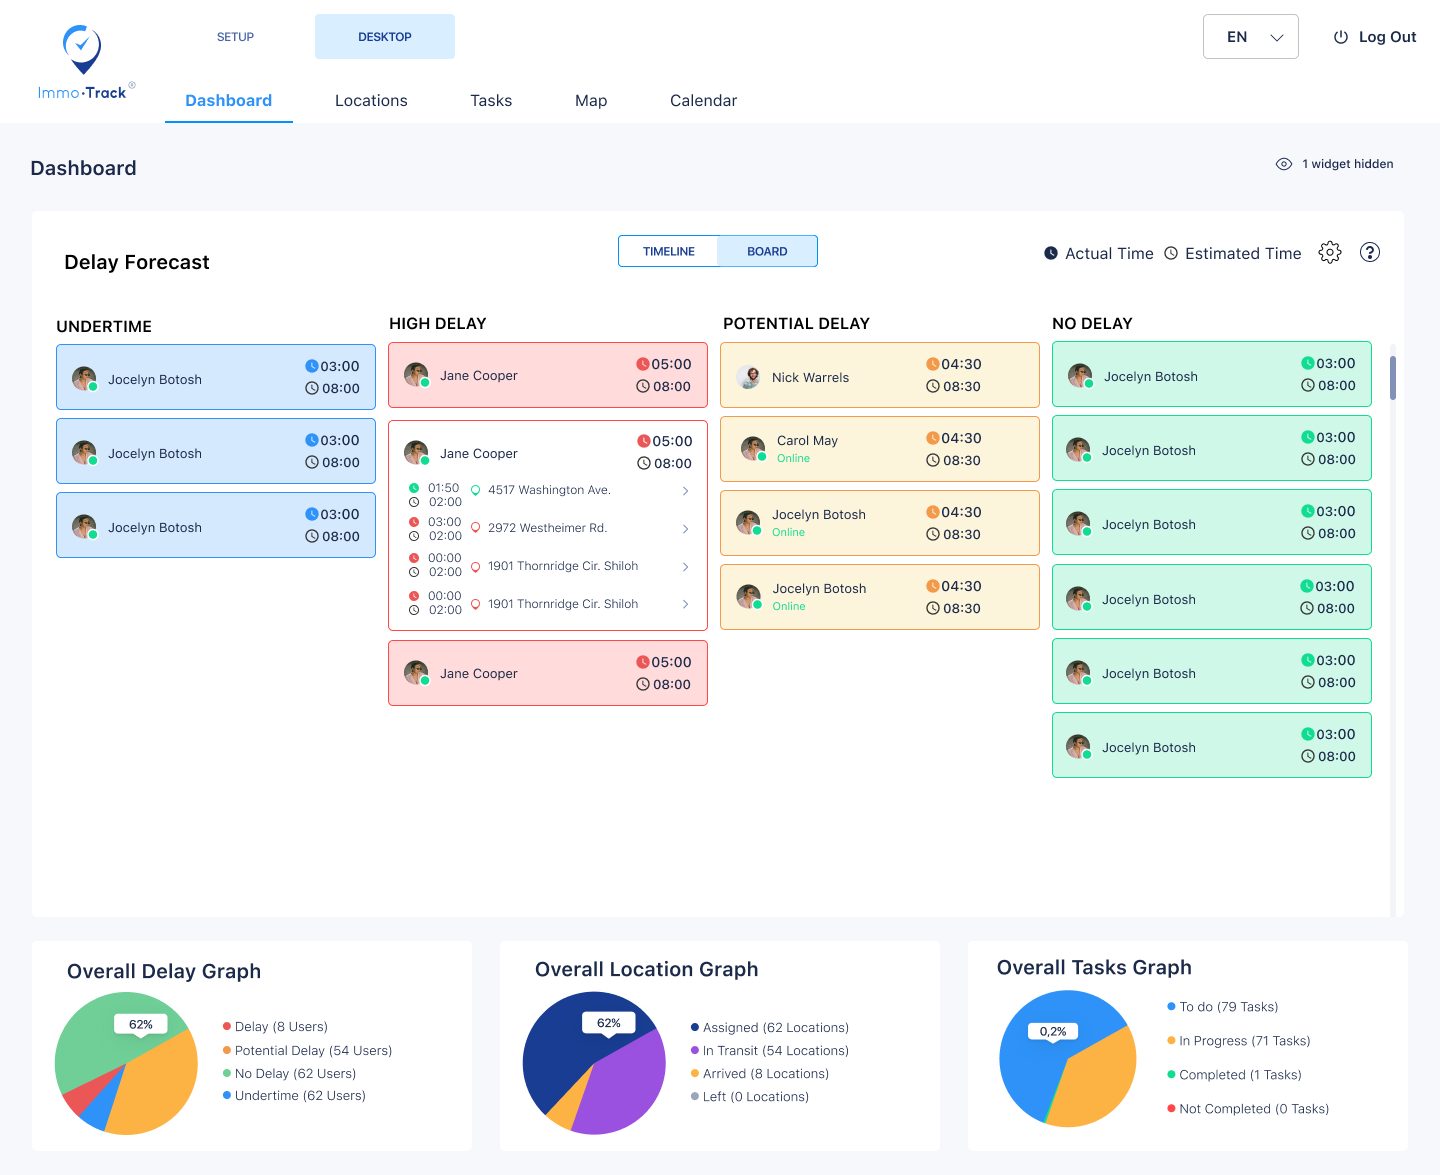
Task: Click the Delay Forecast vertical scrollbar
Action: (1393, 378)
